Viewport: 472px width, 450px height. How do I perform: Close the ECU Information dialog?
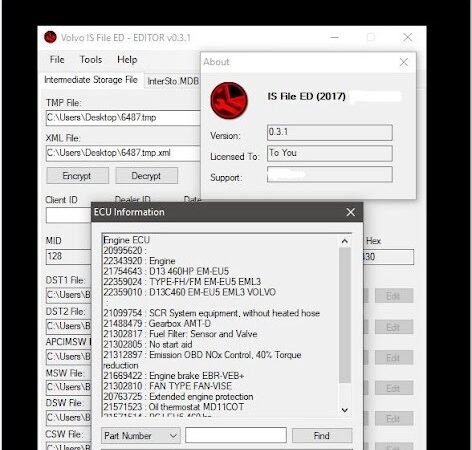pyautogui.click(x=351, y=212)
